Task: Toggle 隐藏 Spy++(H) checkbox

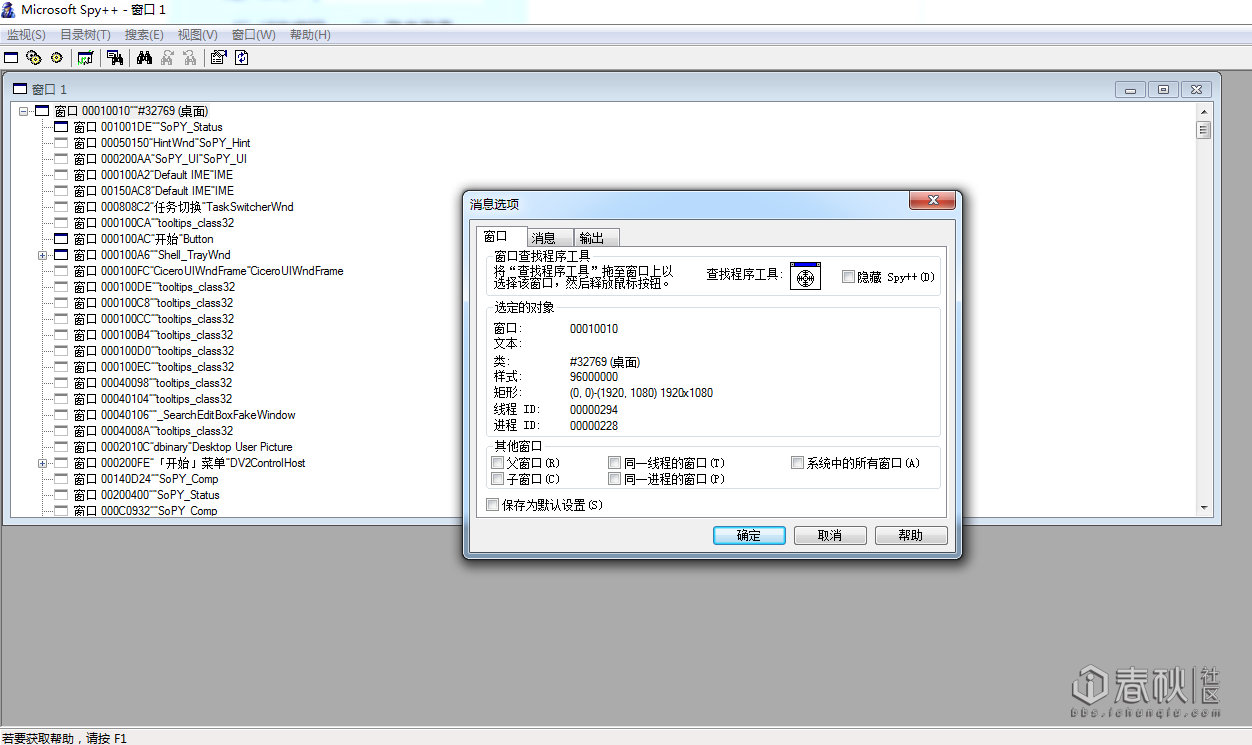Action: pyautogui.click(x=848, y=277)
